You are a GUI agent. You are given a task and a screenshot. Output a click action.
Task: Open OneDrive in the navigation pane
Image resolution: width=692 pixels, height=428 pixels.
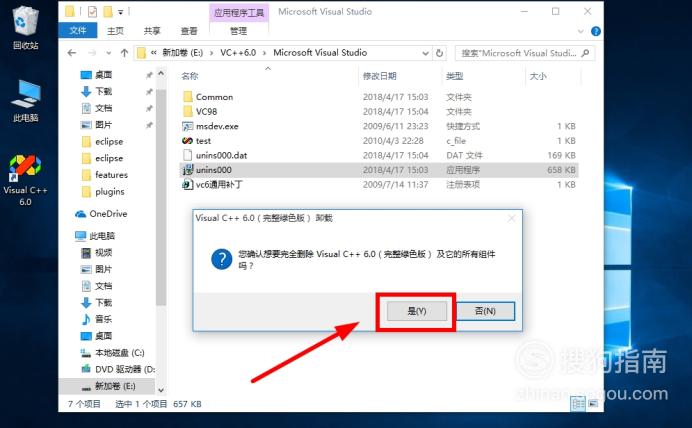[x=102, y=214]
